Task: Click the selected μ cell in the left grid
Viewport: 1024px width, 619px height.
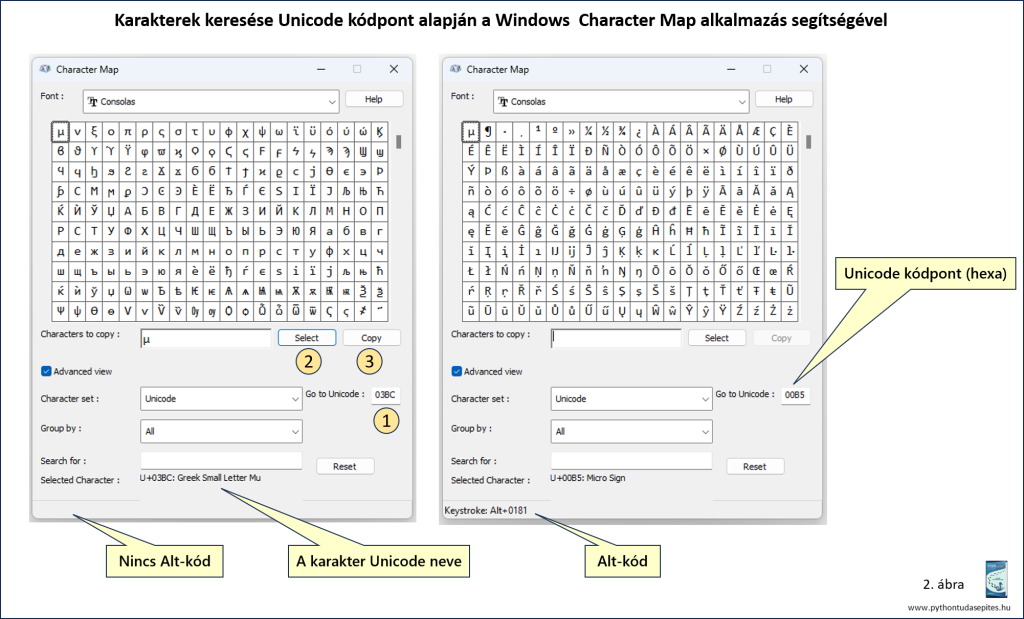Action: pyautogui.click(x=60, y=131)
